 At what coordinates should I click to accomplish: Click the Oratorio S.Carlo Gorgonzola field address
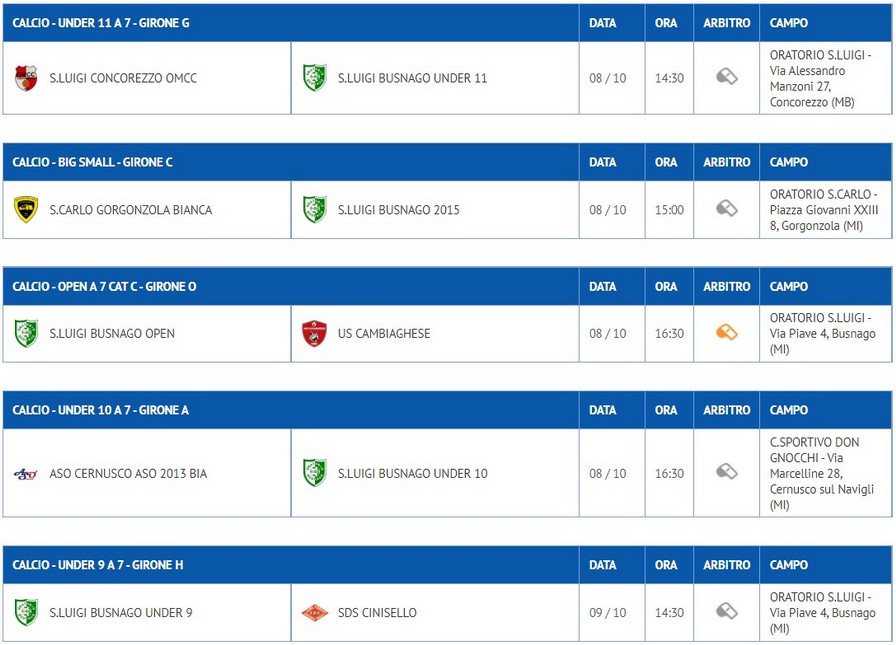pos(824,210)
